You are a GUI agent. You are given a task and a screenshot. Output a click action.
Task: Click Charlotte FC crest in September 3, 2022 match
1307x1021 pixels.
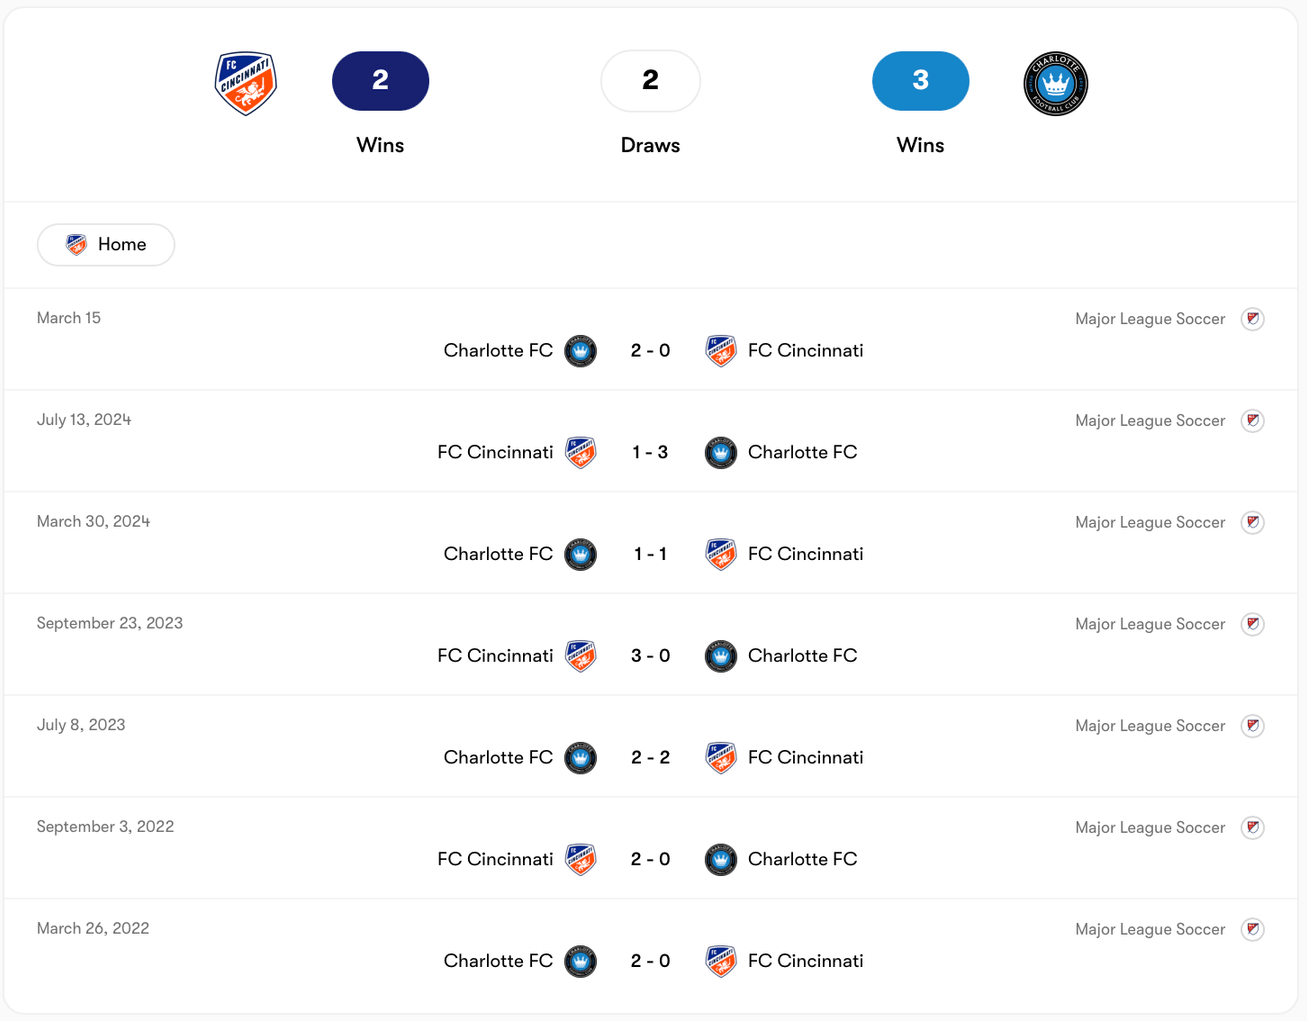coord(720,860)
